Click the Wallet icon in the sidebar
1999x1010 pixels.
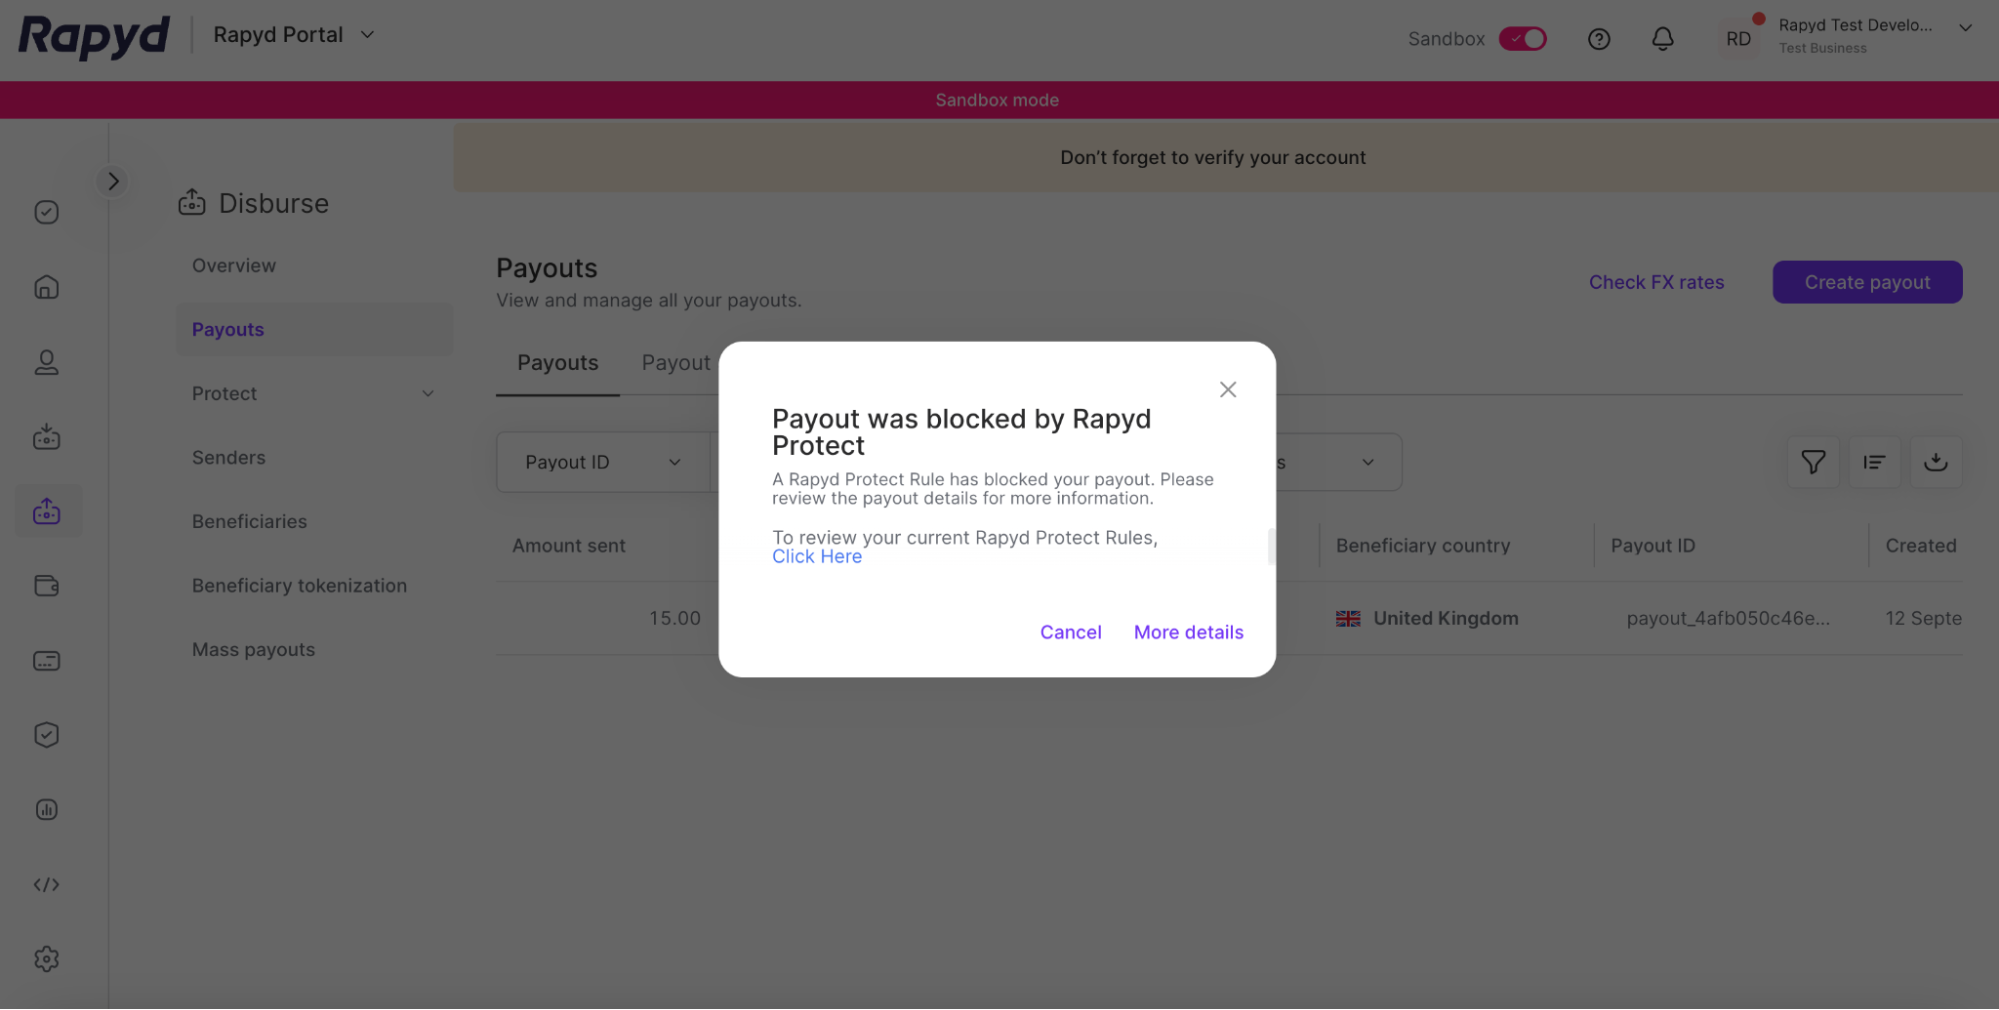pos(46,586)
